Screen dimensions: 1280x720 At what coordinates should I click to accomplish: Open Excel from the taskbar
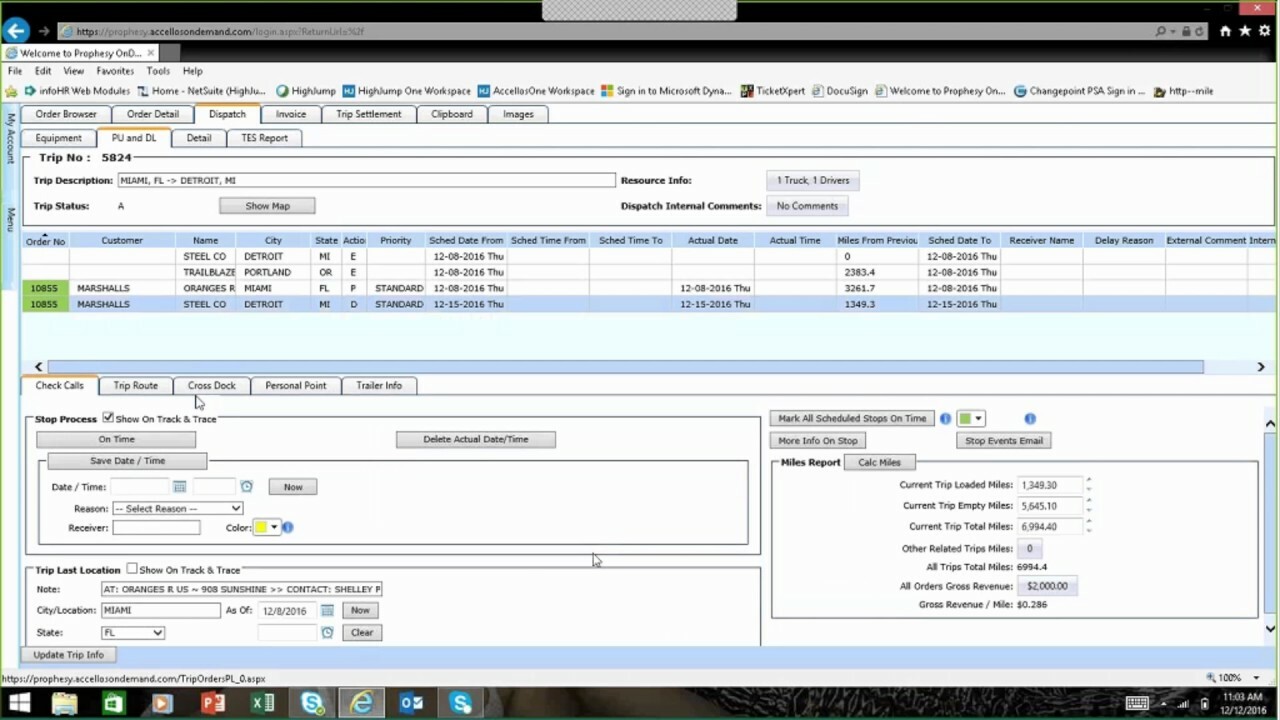pyautogui.click(x=263, y=703)
